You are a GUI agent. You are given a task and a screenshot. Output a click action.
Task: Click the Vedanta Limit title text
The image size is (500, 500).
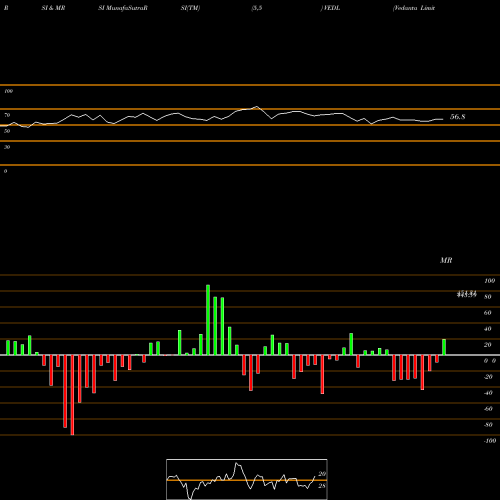(x=414, y=8)
